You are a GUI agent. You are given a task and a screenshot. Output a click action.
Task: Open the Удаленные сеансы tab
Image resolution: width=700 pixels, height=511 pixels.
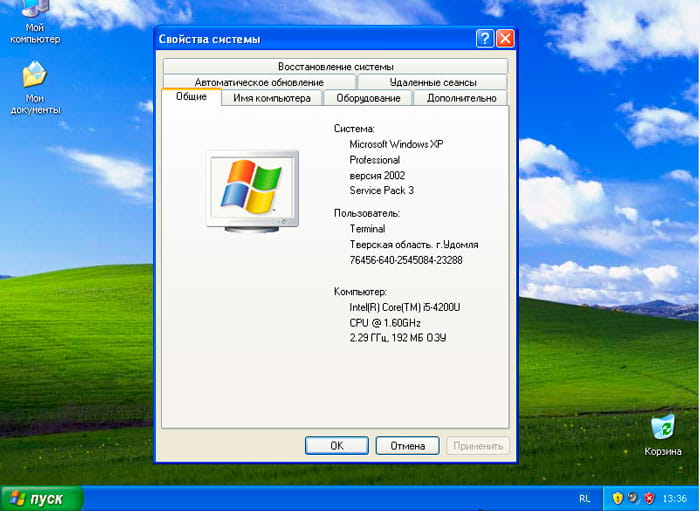[x=433, y=83]
